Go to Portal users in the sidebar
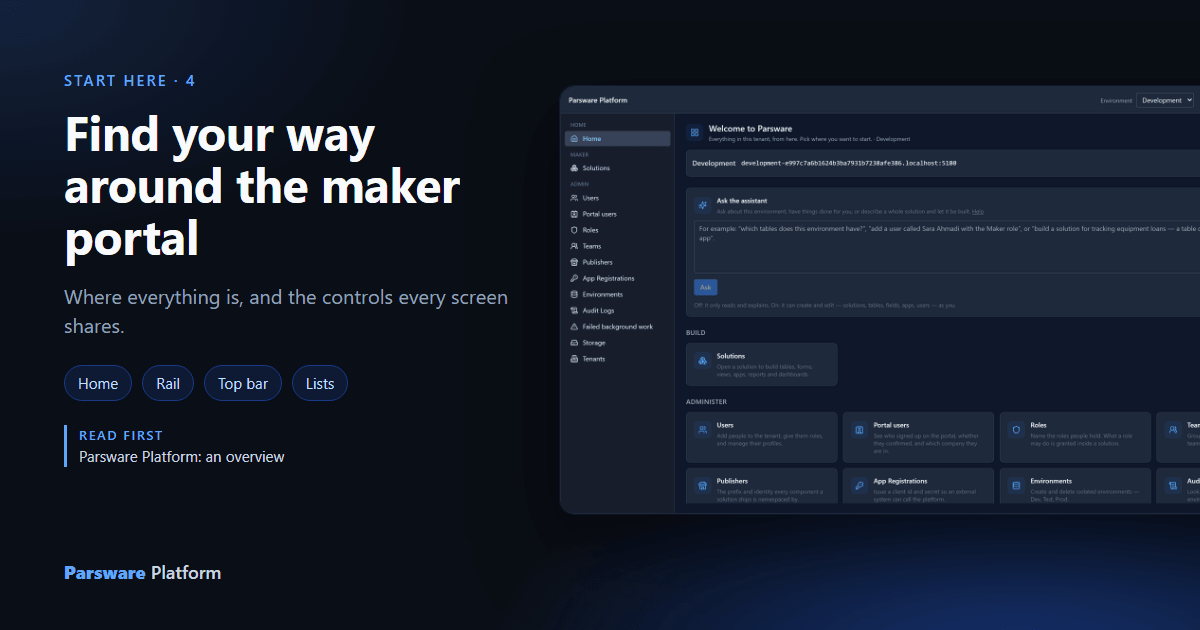Image resolution: width=1200 pixels, height=630 pixels. click(x=617, y=214)
